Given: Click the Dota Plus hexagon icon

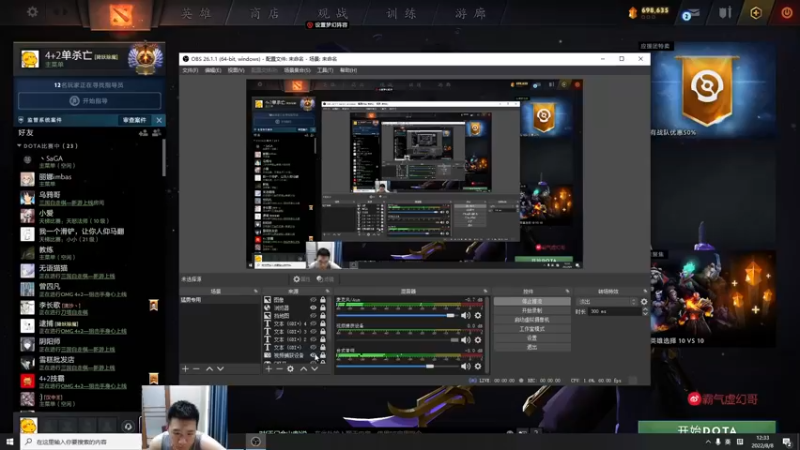Looking at the screenshot, I should click(x=756, y=13).
